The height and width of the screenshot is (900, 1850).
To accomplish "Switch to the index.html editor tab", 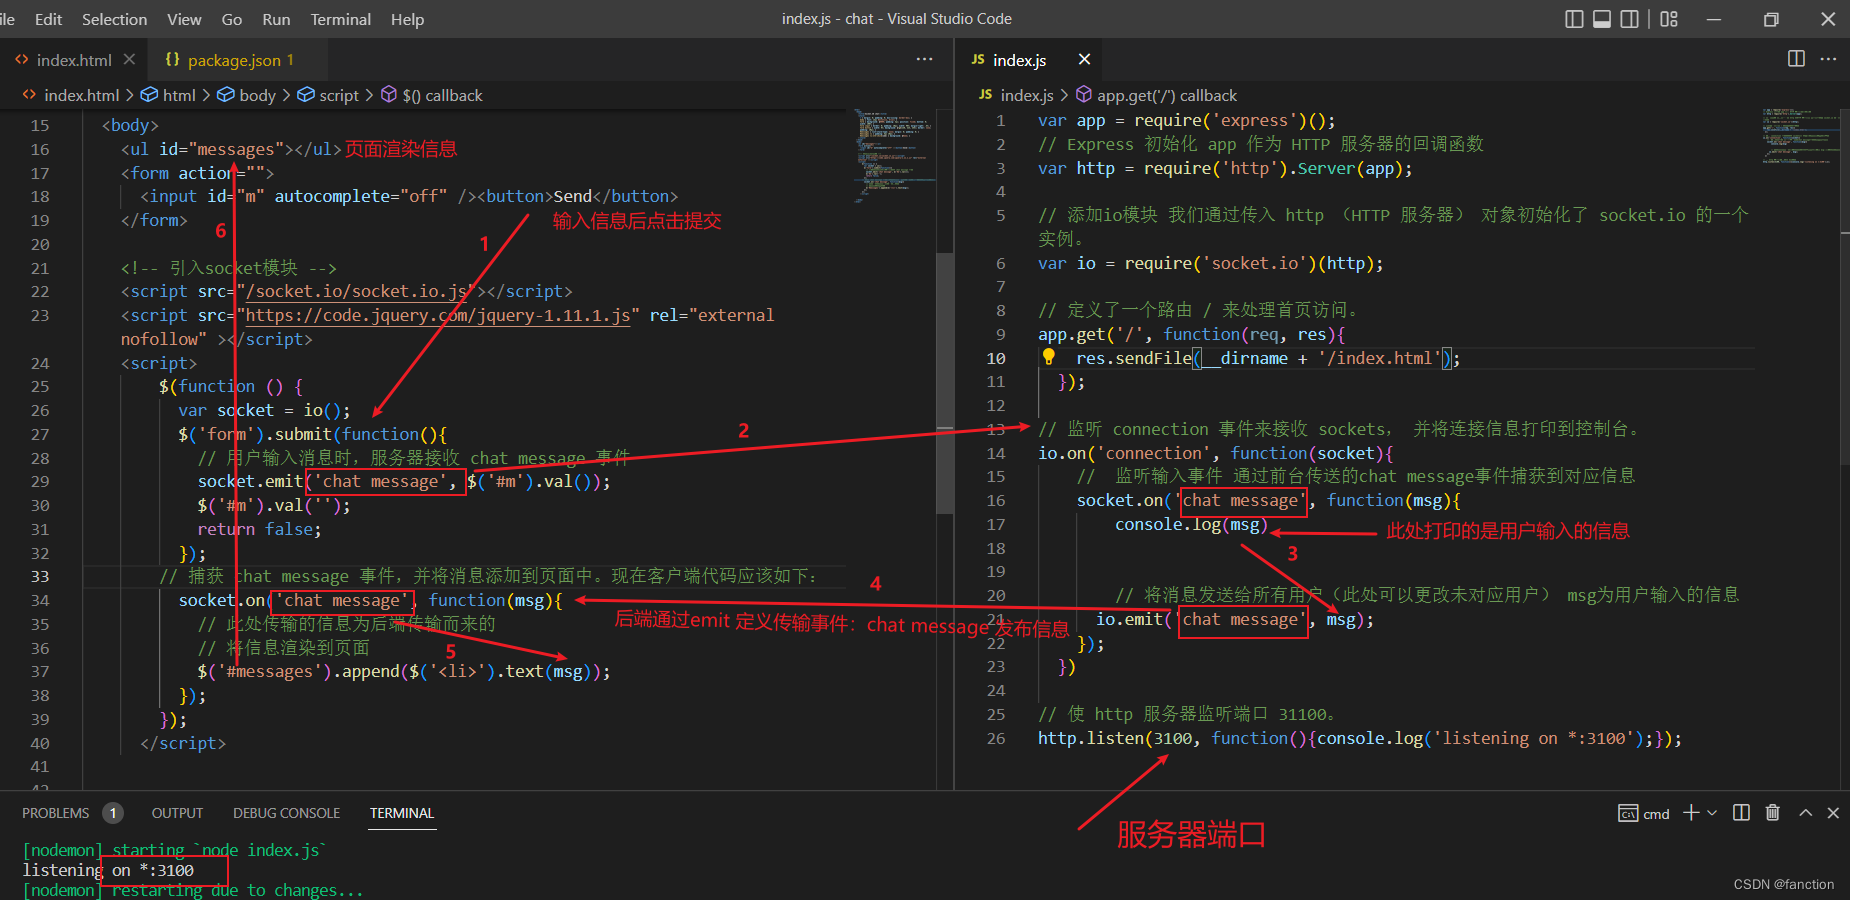I will 73,60.
